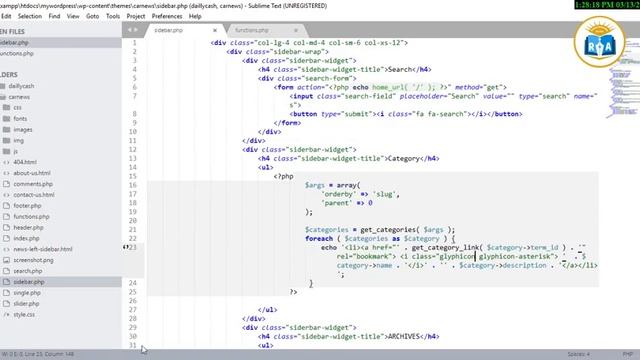Open contact-us.html in the sidebar
The height and width of the screenshot is (360, 640).
coord(34,195)
